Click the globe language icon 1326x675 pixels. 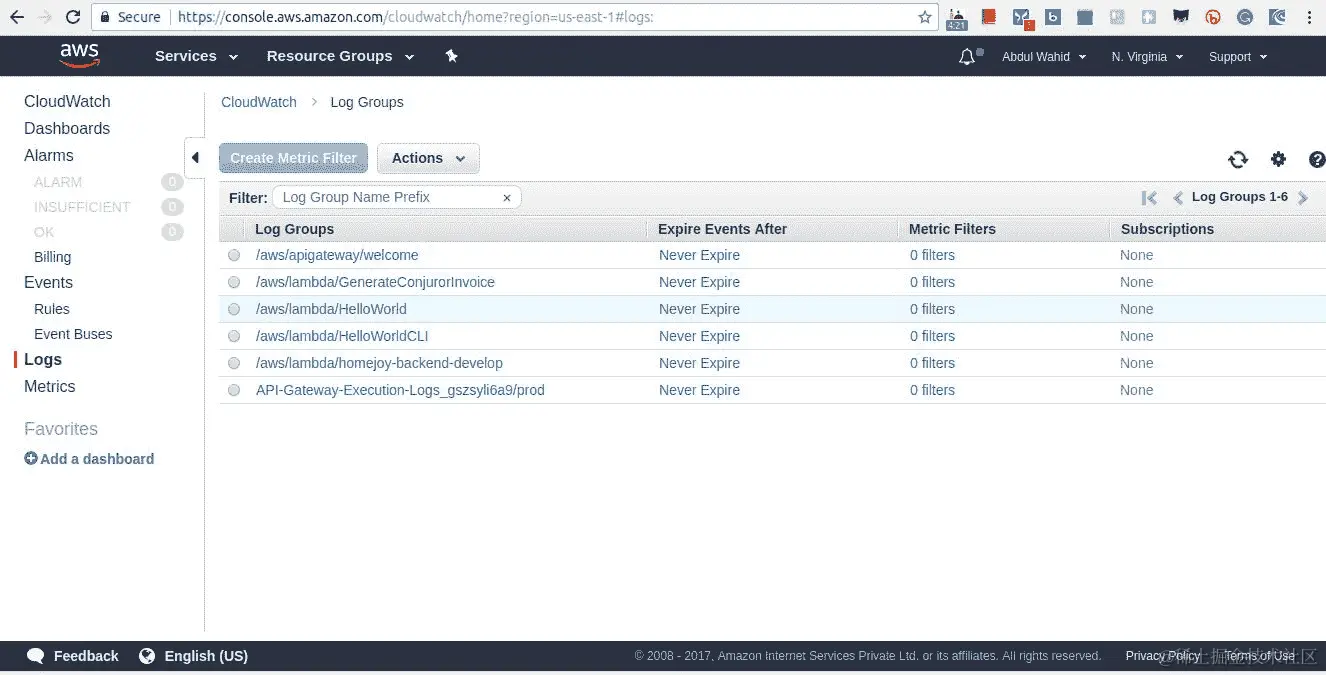[147, 656]
